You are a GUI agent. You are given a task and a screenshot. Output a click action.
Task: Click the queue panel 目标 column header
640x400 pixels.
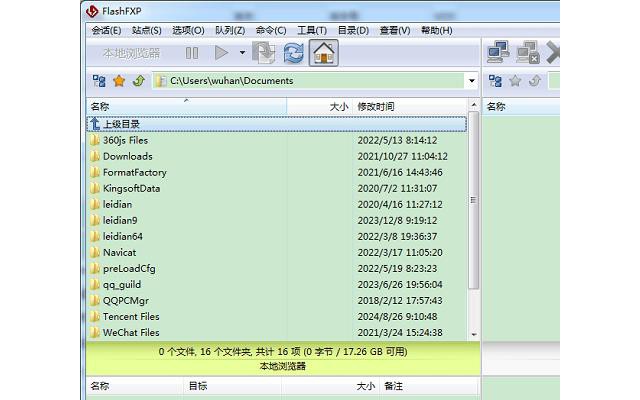[232, 386]
